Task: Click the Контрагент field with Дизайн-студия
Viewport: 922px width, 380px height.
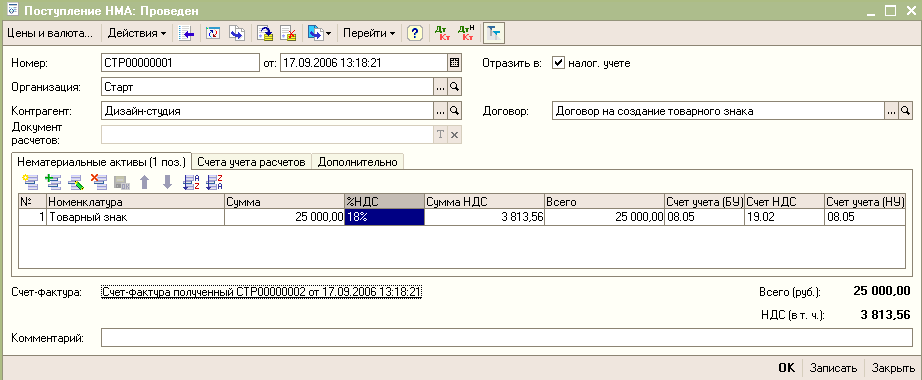Action: (267, 110)
